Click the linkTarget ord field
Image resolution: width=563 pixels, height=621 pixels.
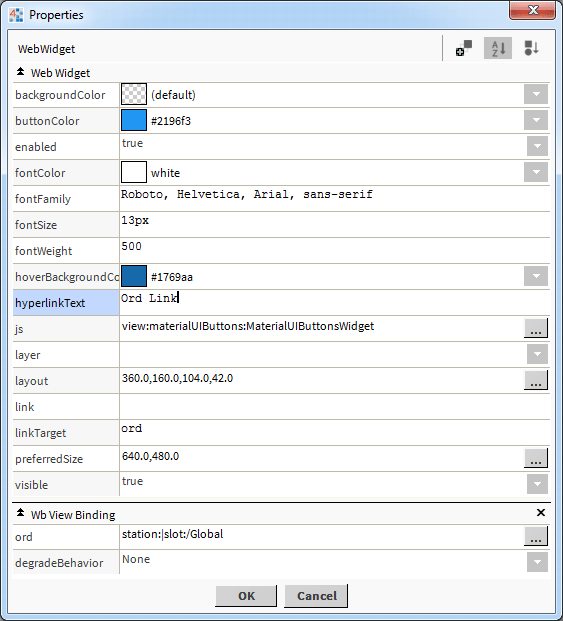pyautogui.click(x=335, y=432)
